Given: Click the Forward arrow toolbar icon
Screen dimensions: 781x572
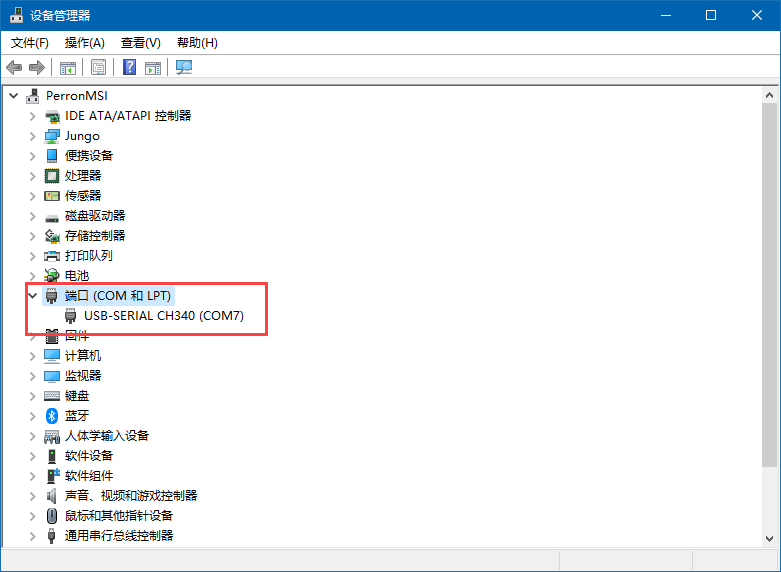Looking at the screenshot, I should [37, 67].
